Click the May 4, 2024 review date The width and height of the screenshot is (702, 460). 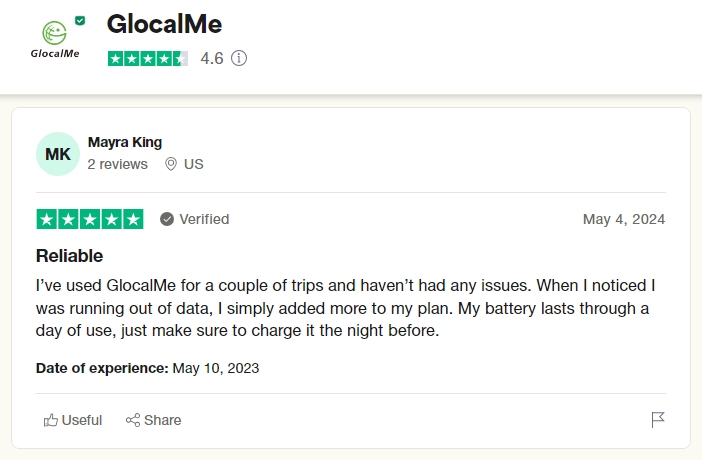[x=623, y=219]
